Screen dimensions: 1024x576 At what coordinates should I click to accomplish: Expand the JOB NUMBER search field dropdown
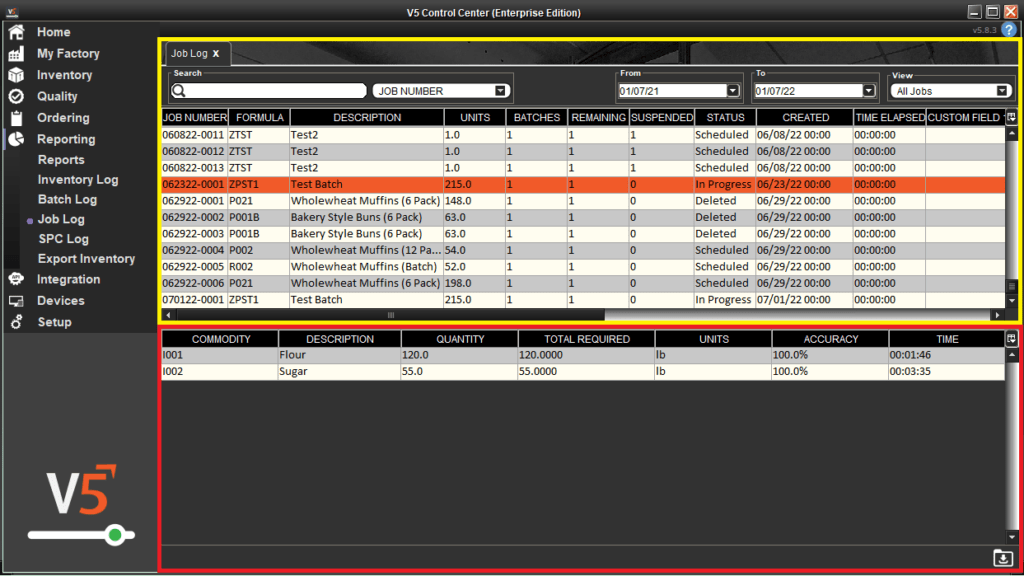pos(500,90)
